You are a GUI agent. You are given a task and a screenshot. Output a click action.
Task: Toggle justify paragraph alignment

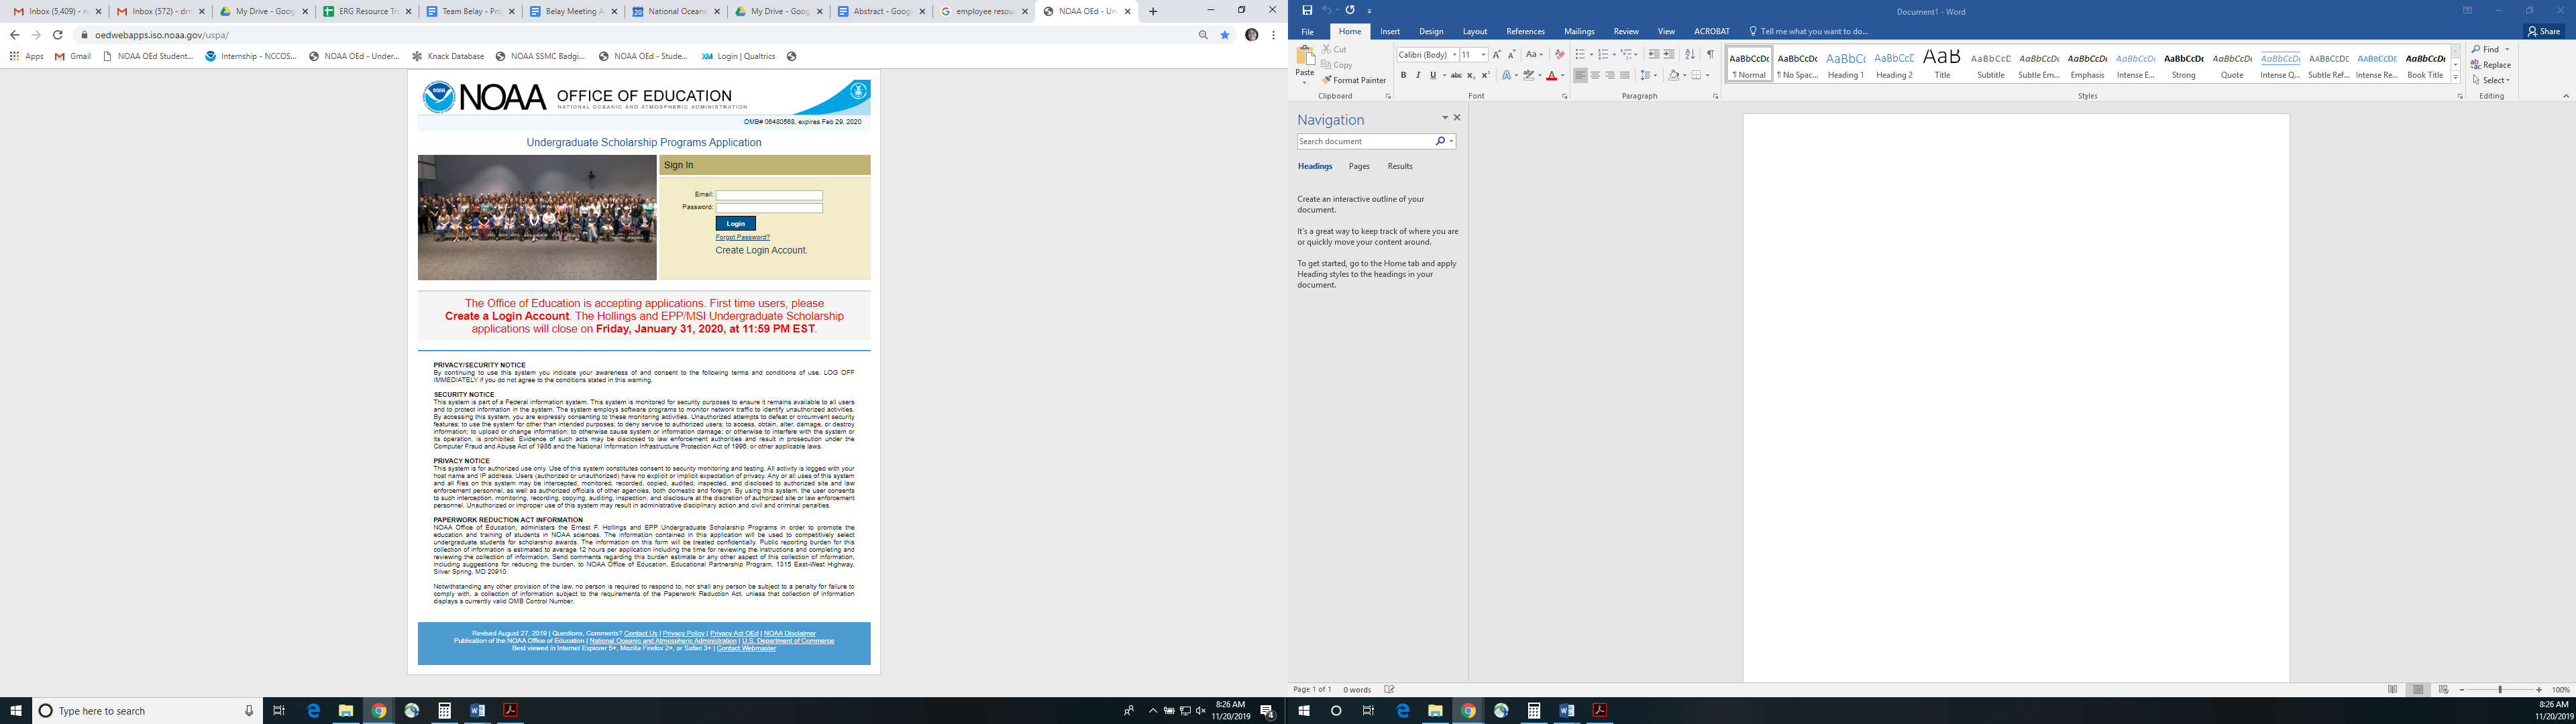coord(1624,75)
